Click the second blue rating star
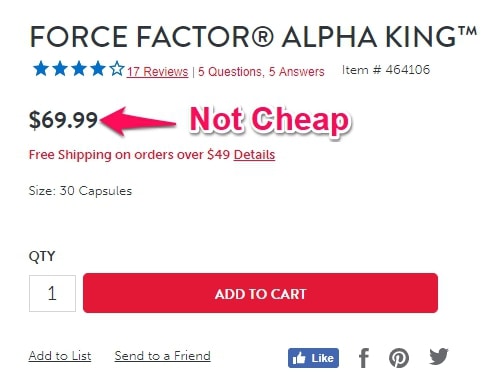Viewport: 487px width, 382px height. click(x=60, y=69)
